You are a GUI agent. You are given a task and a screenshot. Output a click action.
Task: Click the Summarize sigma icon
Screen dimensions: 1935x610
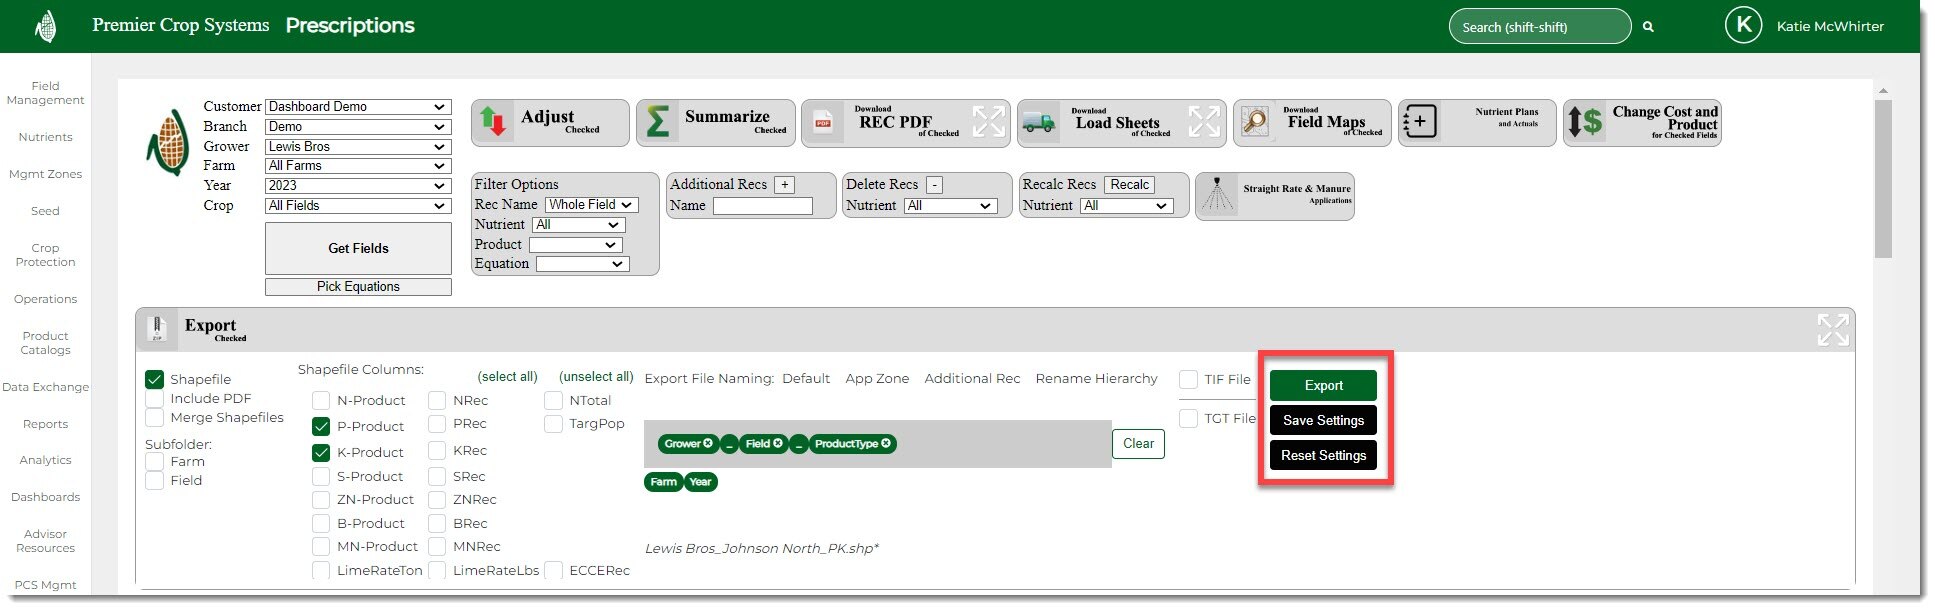[658, 122]
